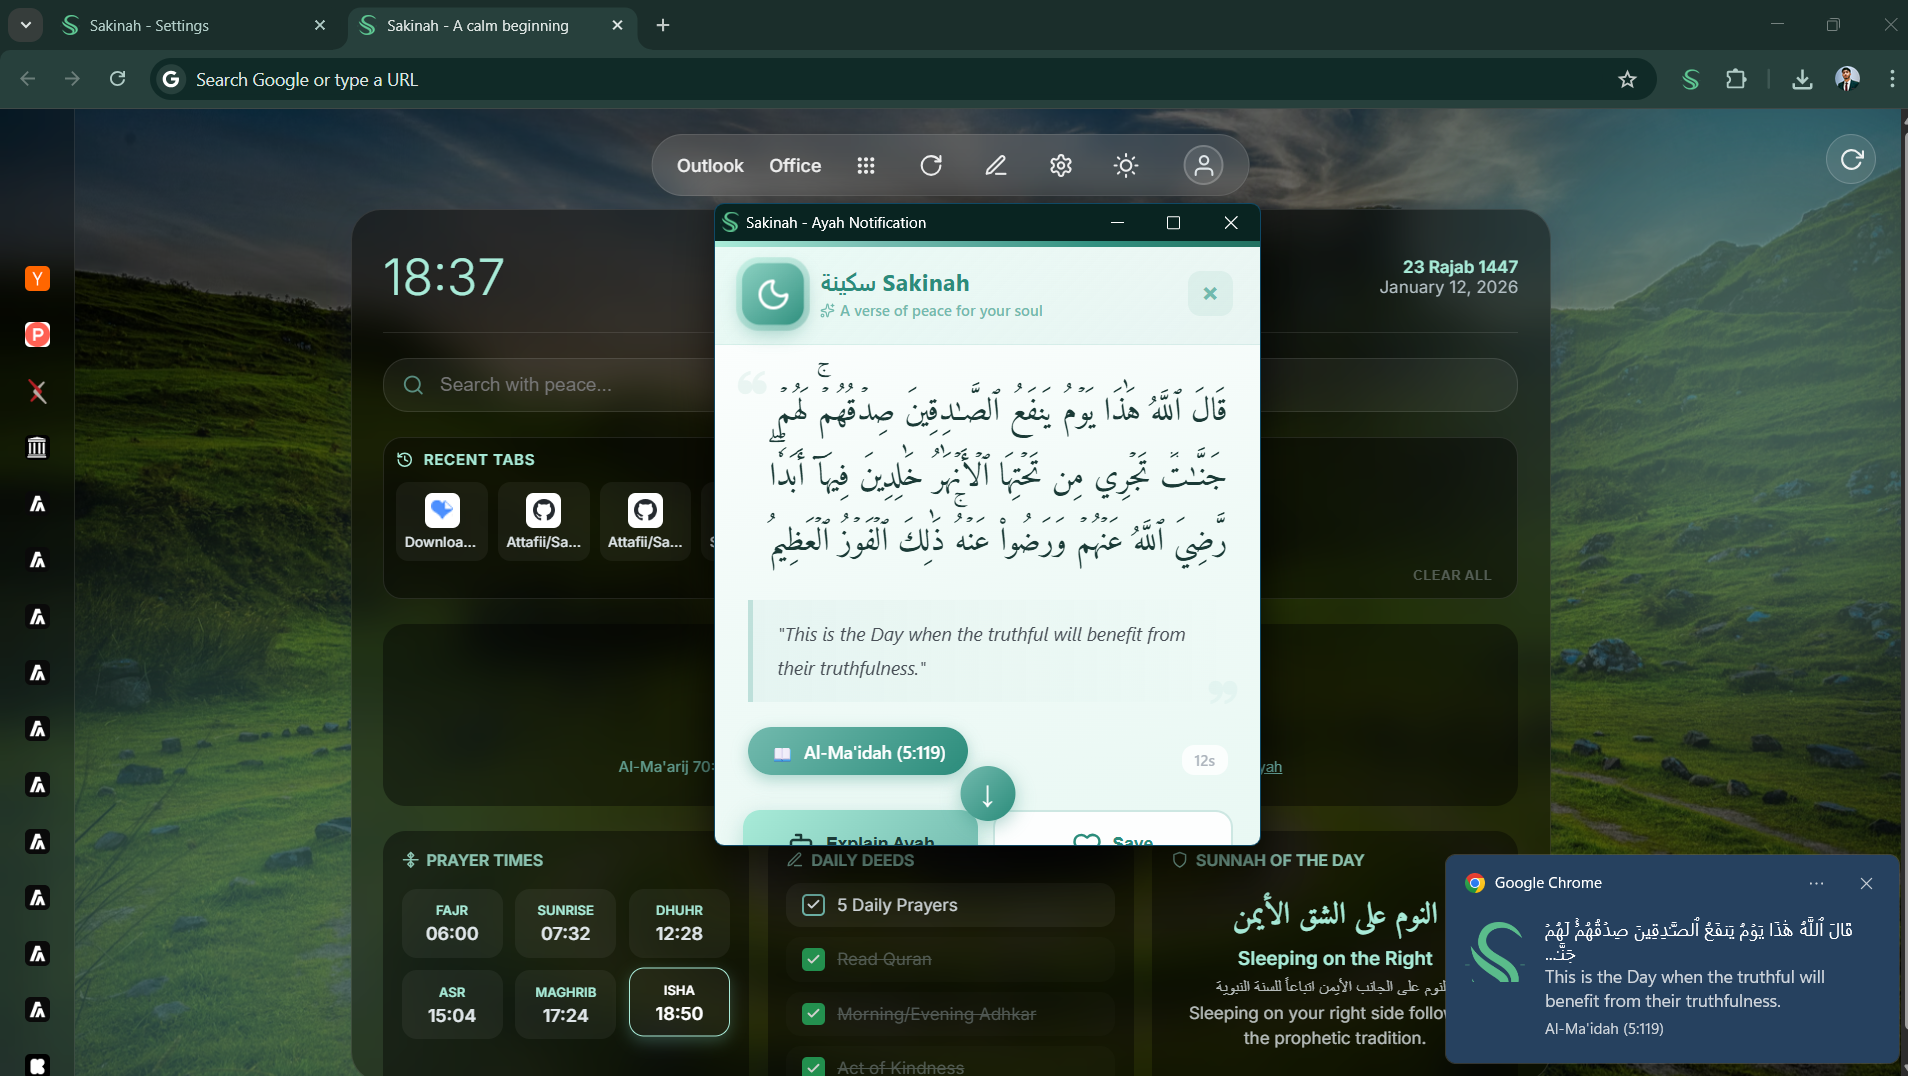This screenshot has width=1908, height=1076.
Task: Toggle the Morning/Evening Adhkar checkbox
Action: [813, 1014]
